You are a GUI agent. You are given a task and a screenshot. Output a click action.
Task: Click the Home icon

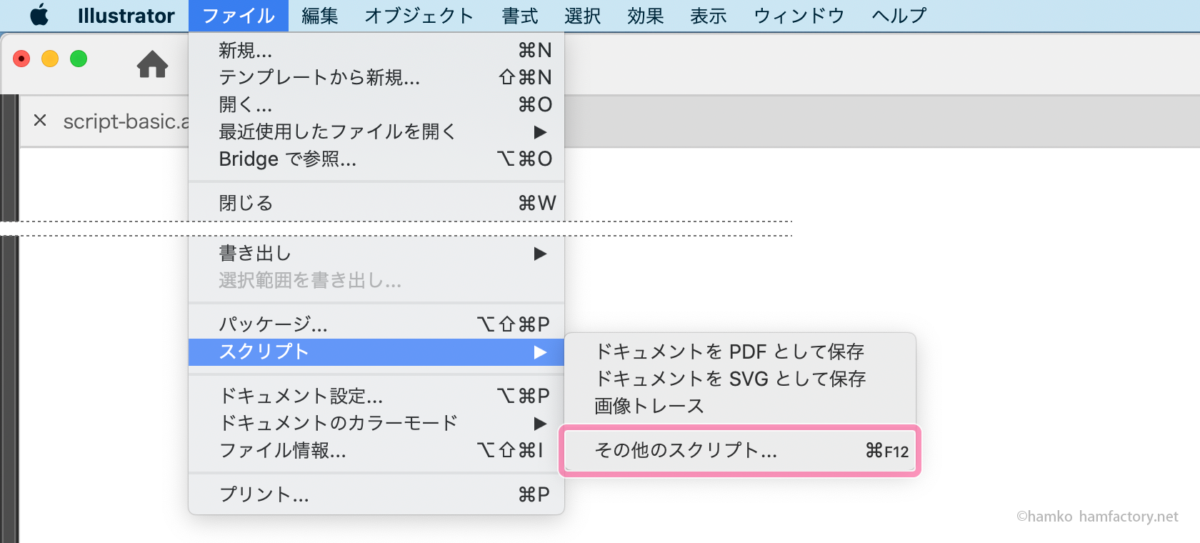(152, 66)
